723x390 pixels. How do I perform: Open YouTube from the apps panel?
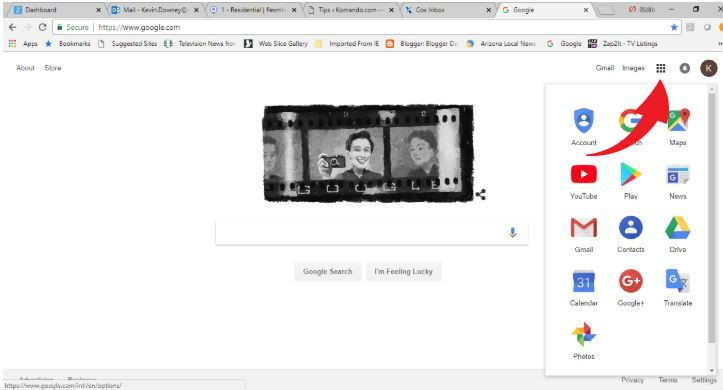point(584,174)
